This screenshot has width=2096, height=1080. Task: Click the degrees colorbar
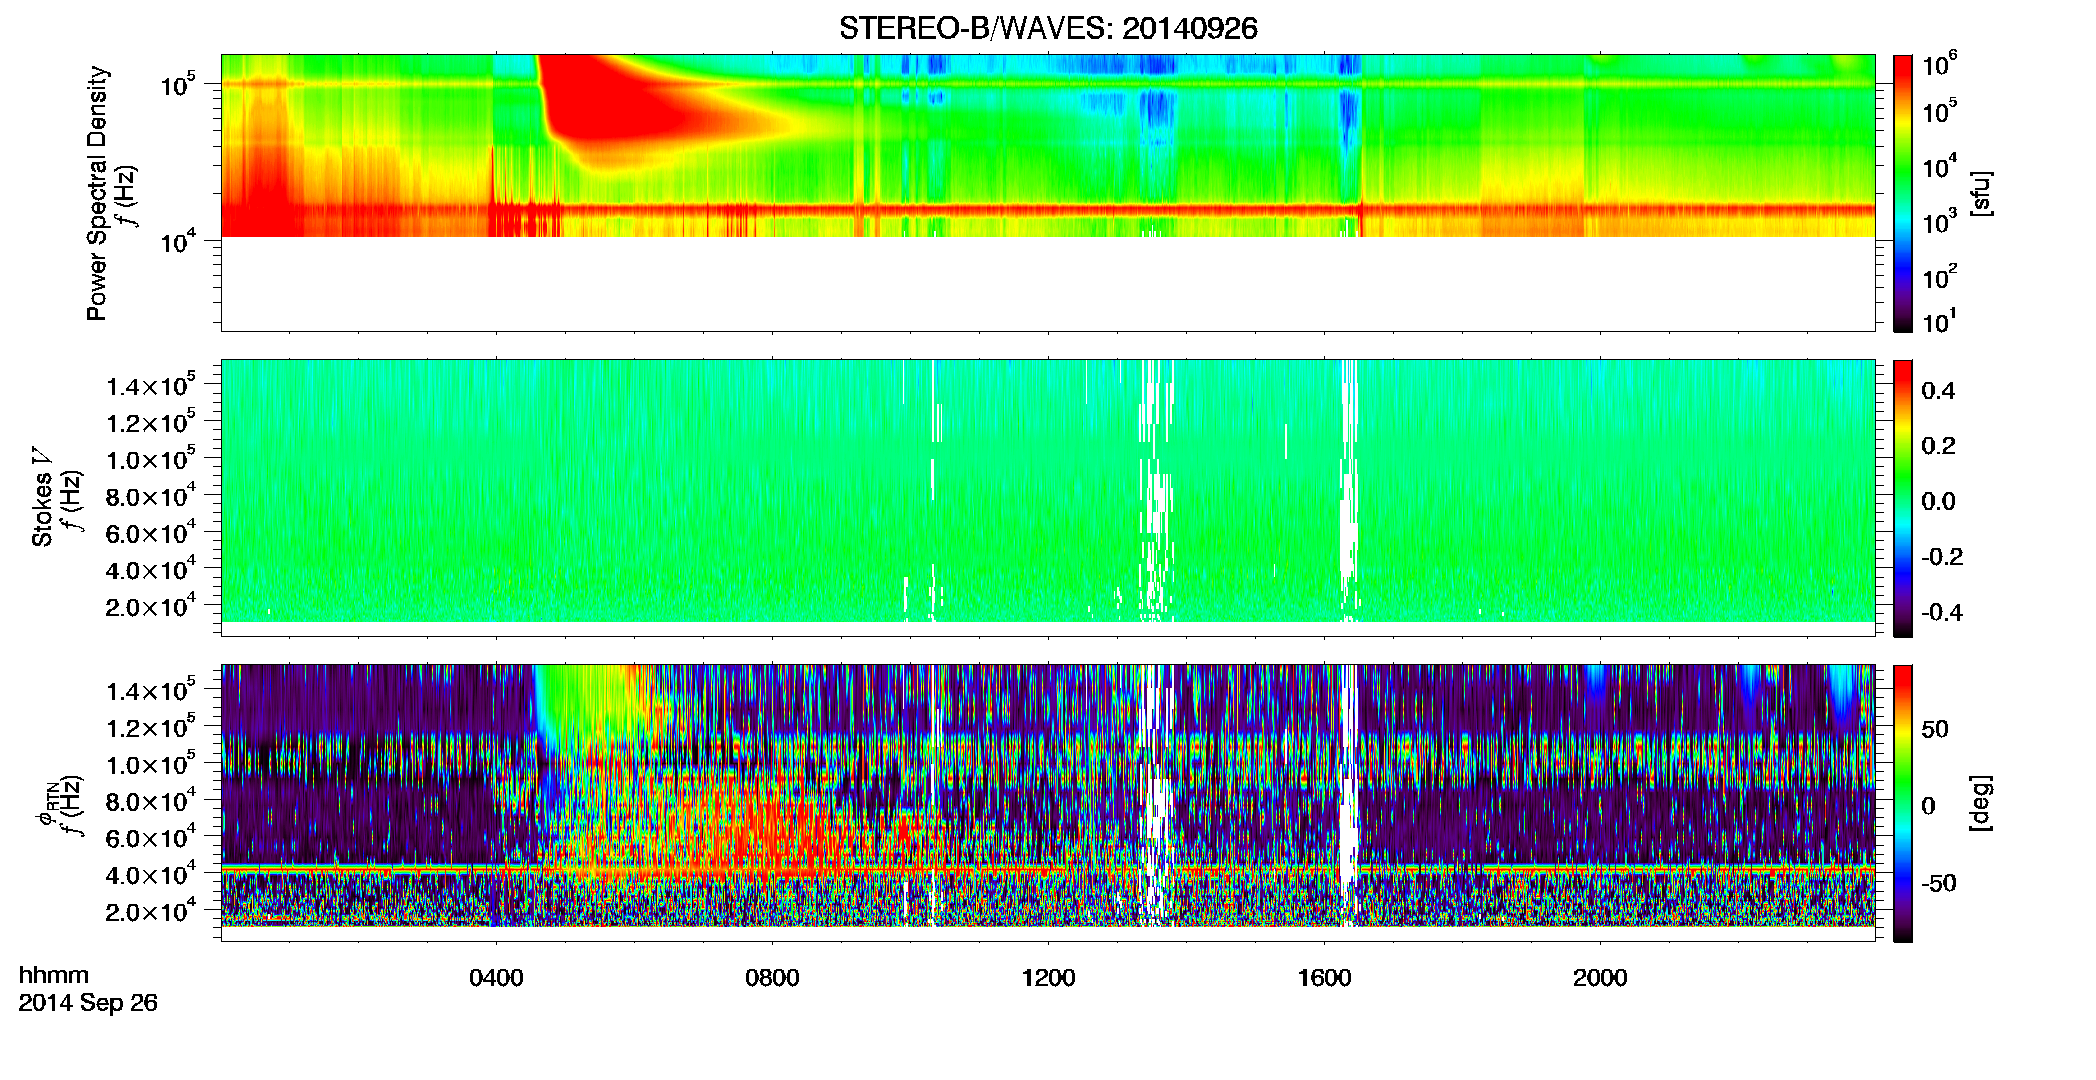click(1903, 802)
